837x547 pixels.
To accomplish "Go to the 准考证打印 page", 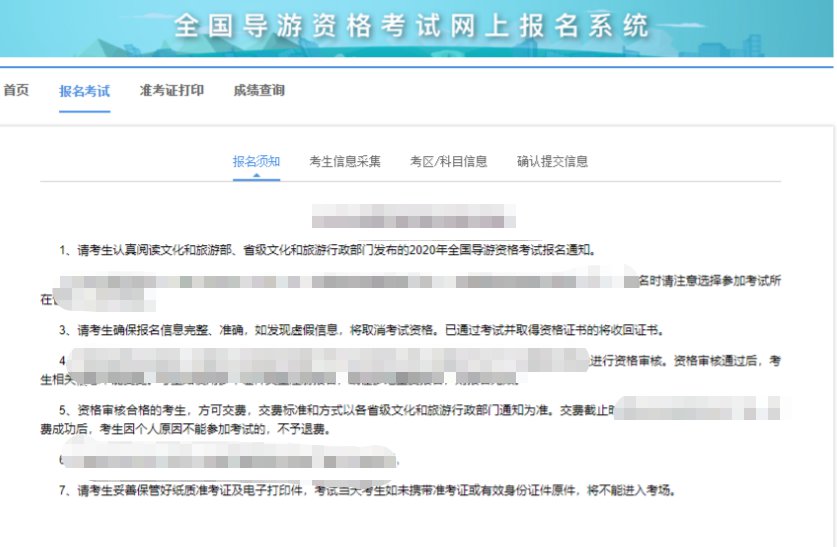I will pyautogui.click(x=172, y=91).
